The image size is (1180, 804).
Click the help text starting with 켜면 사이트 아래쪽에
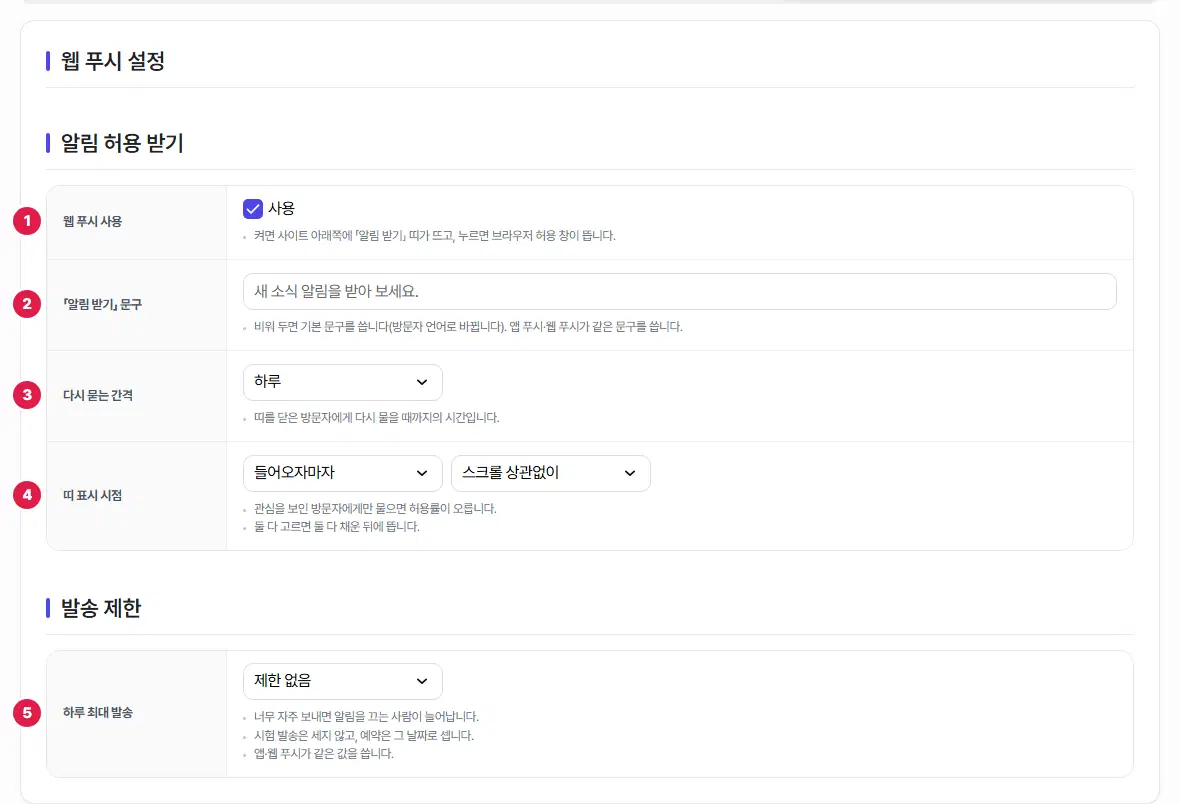[434, 236]
